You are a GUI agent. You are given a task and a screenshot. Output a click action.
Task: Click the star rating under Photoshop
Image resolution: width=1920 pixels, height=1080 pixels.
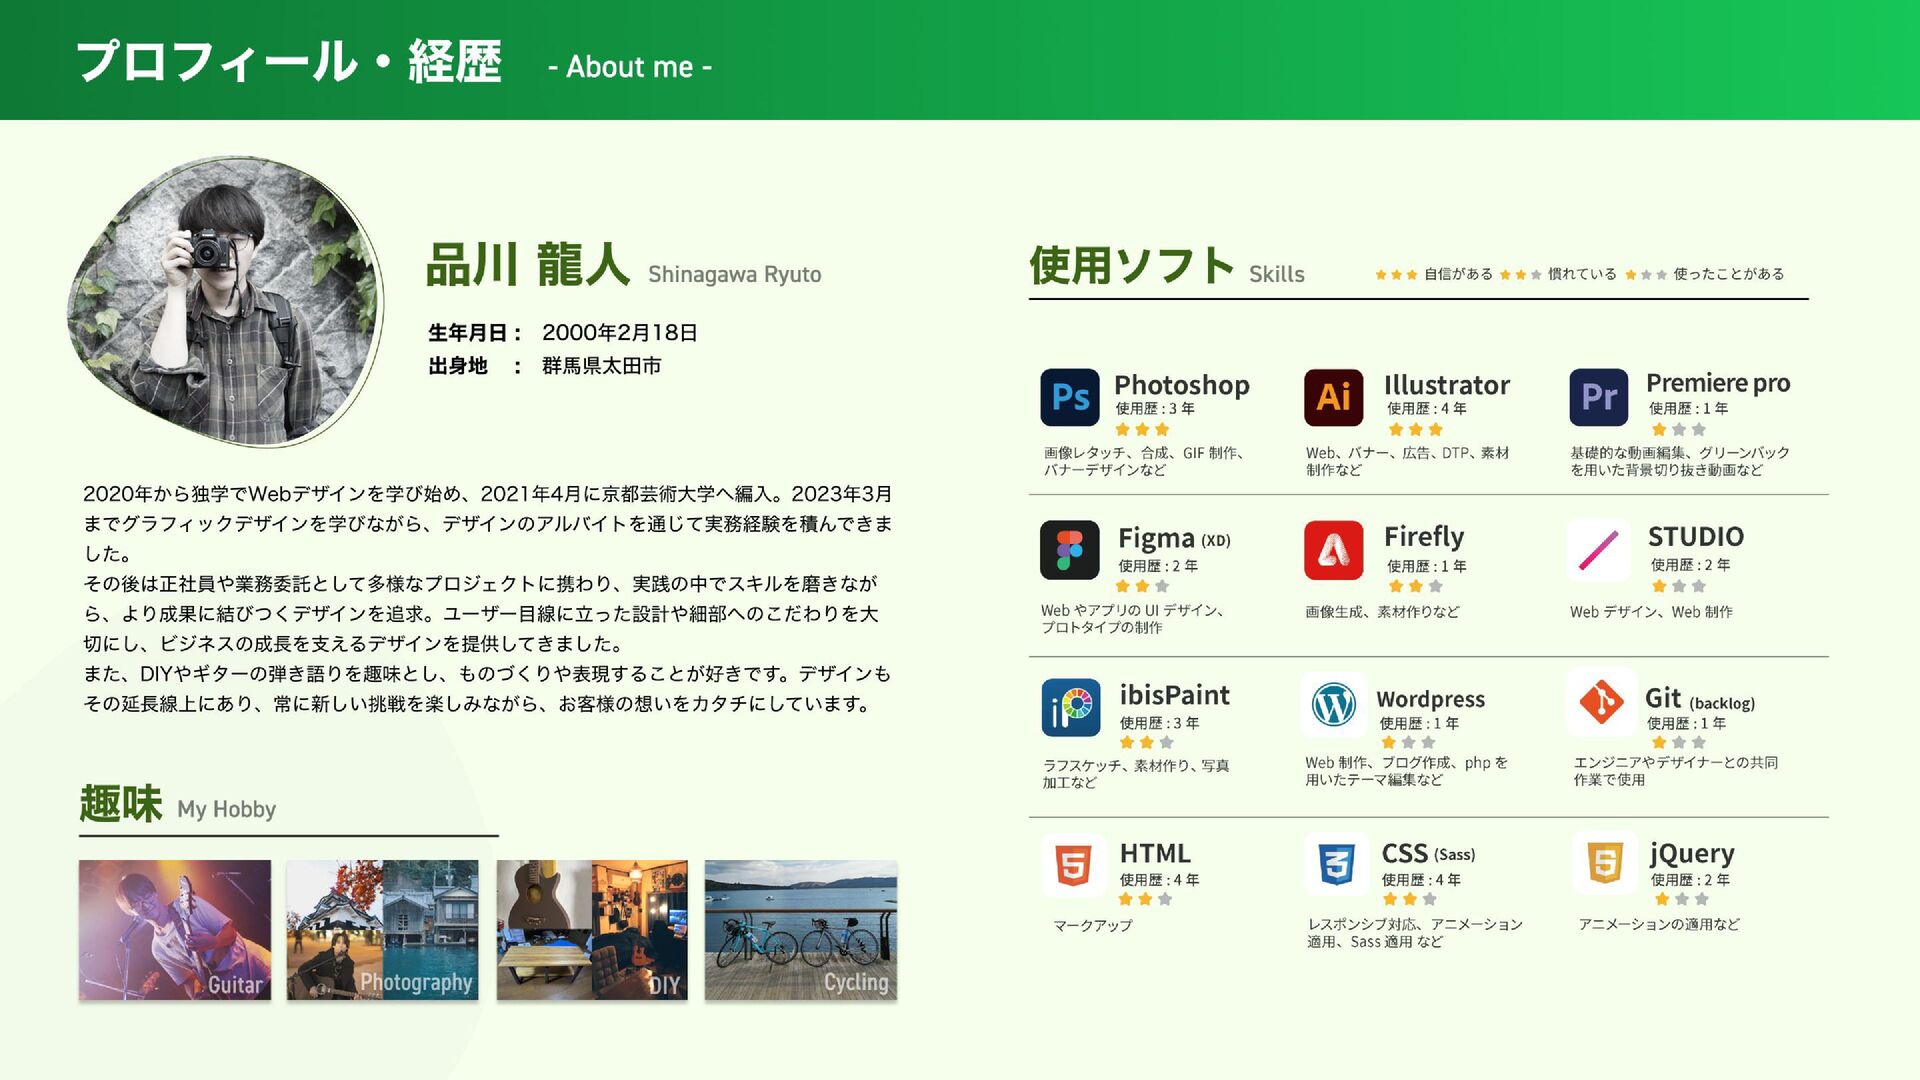click(1142, 430)
